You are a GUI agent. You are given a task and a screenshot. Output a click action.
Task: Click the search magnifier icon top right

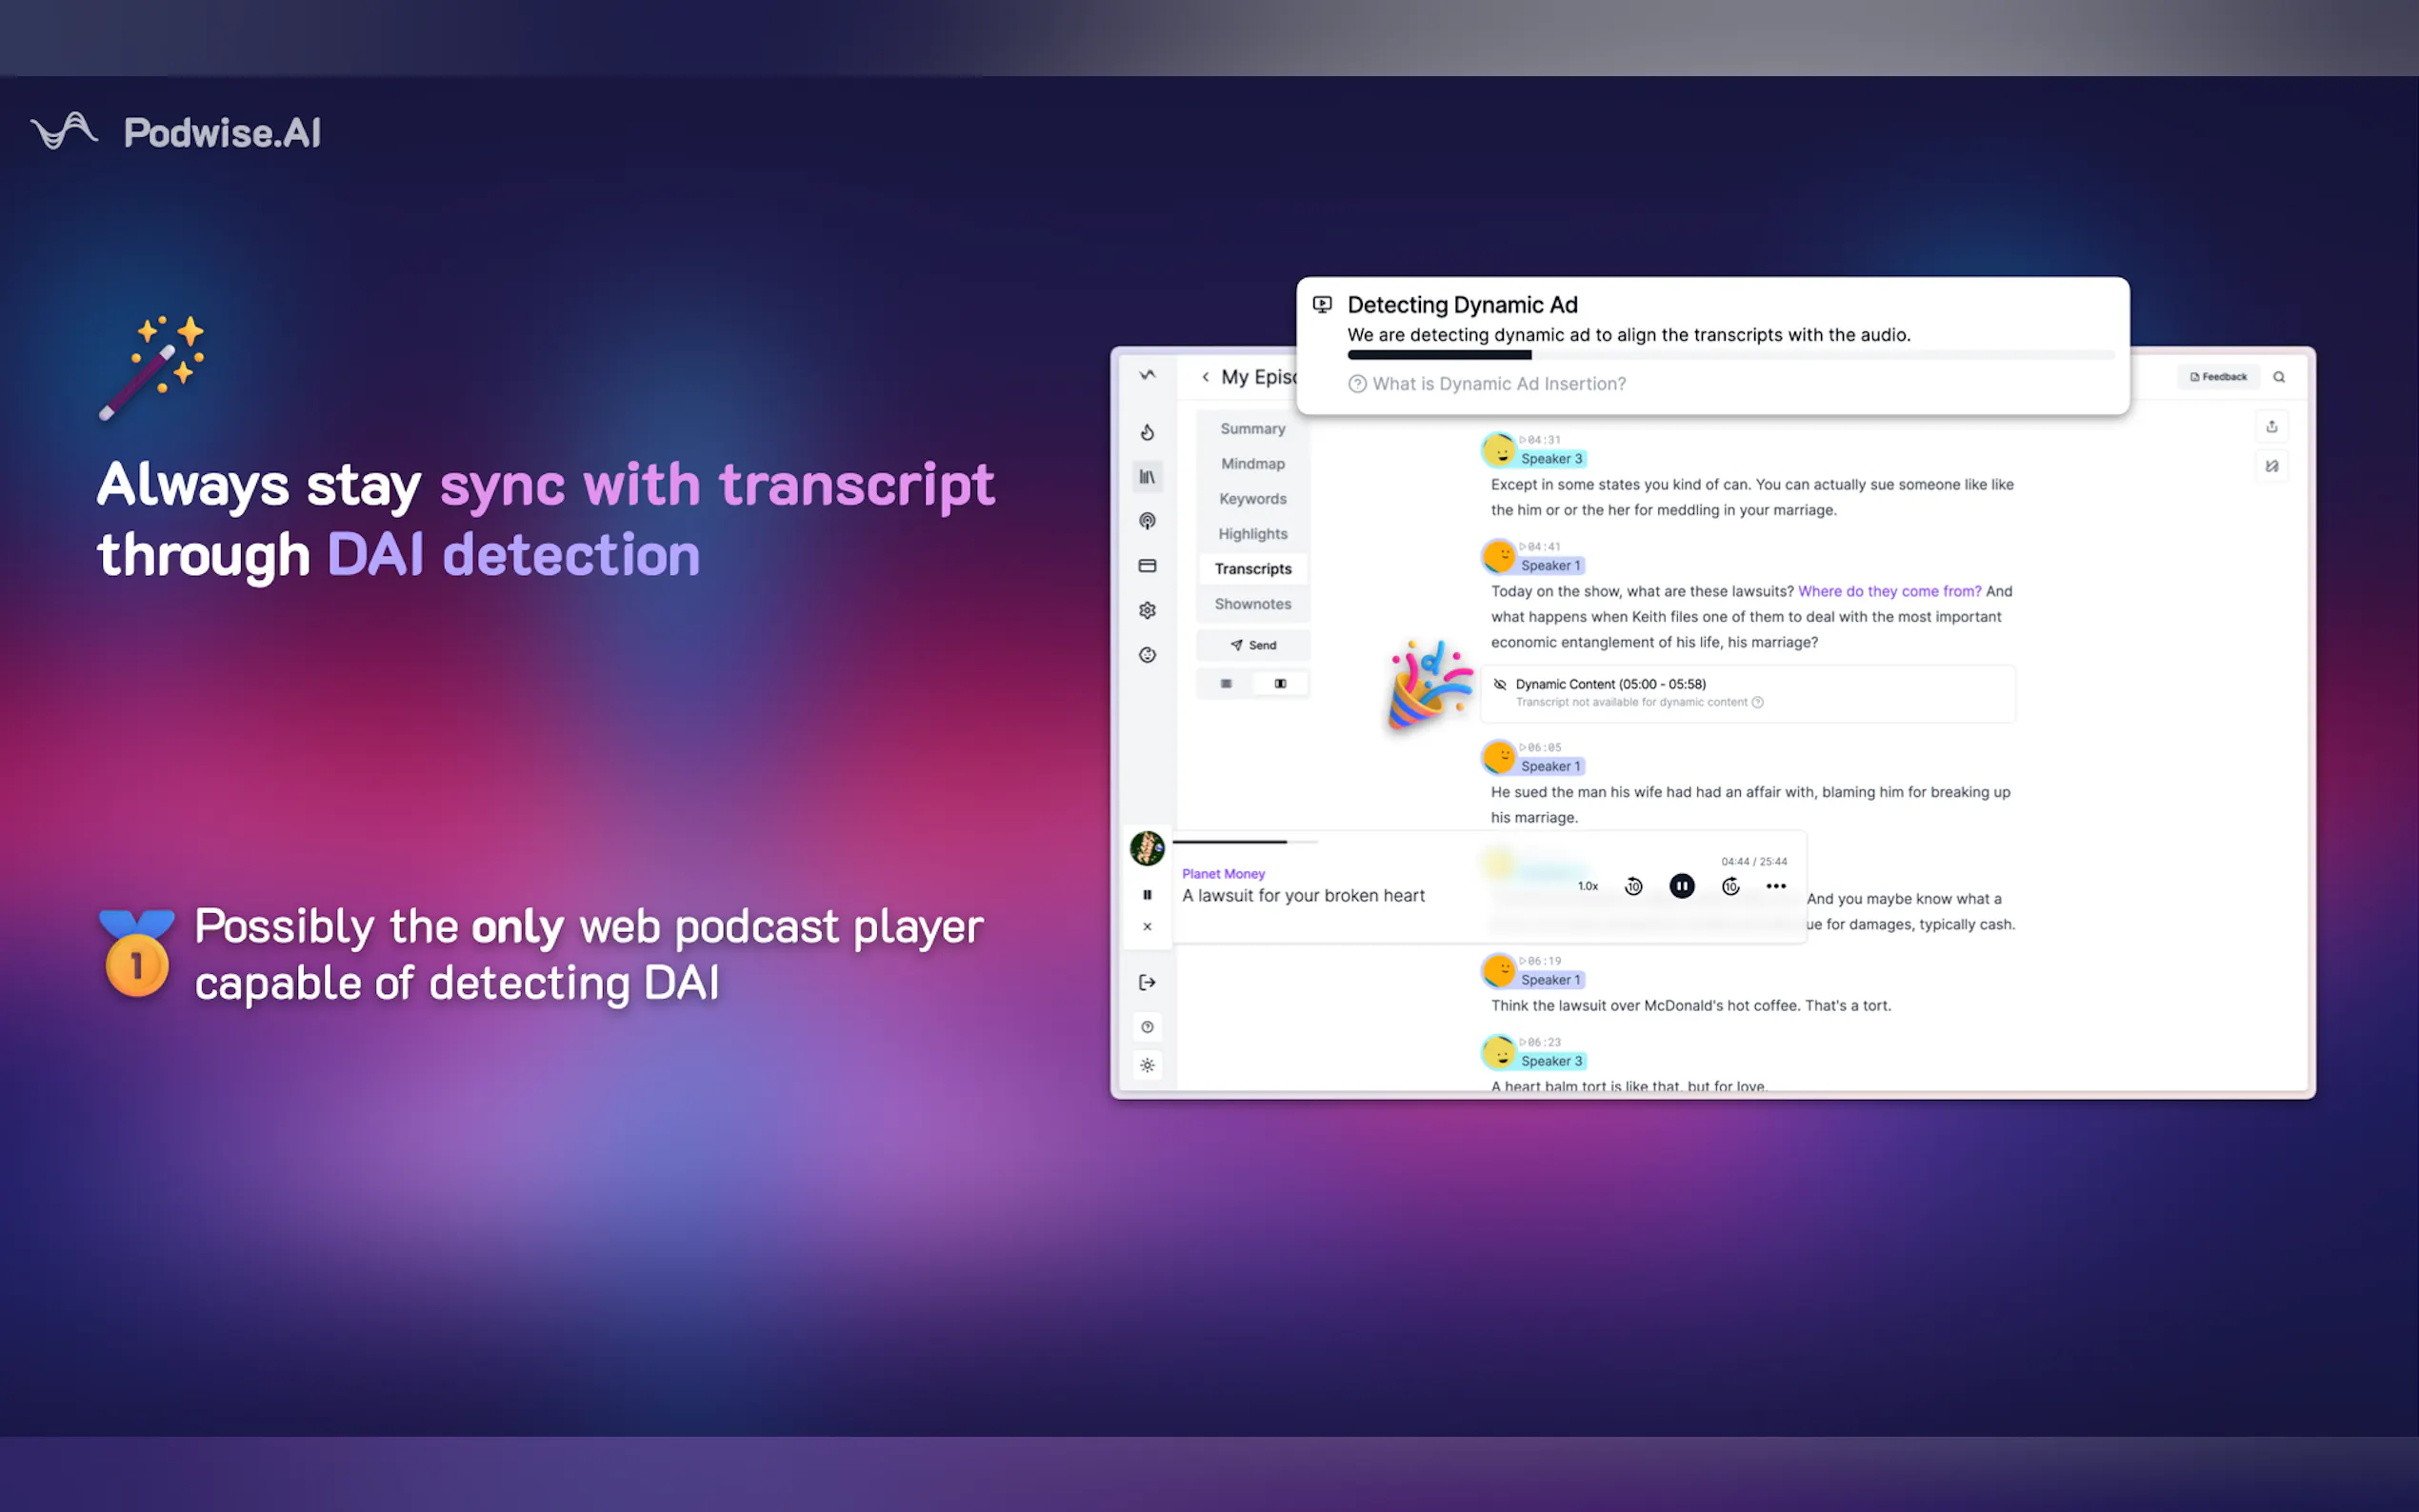click(x=2279, y=377)
